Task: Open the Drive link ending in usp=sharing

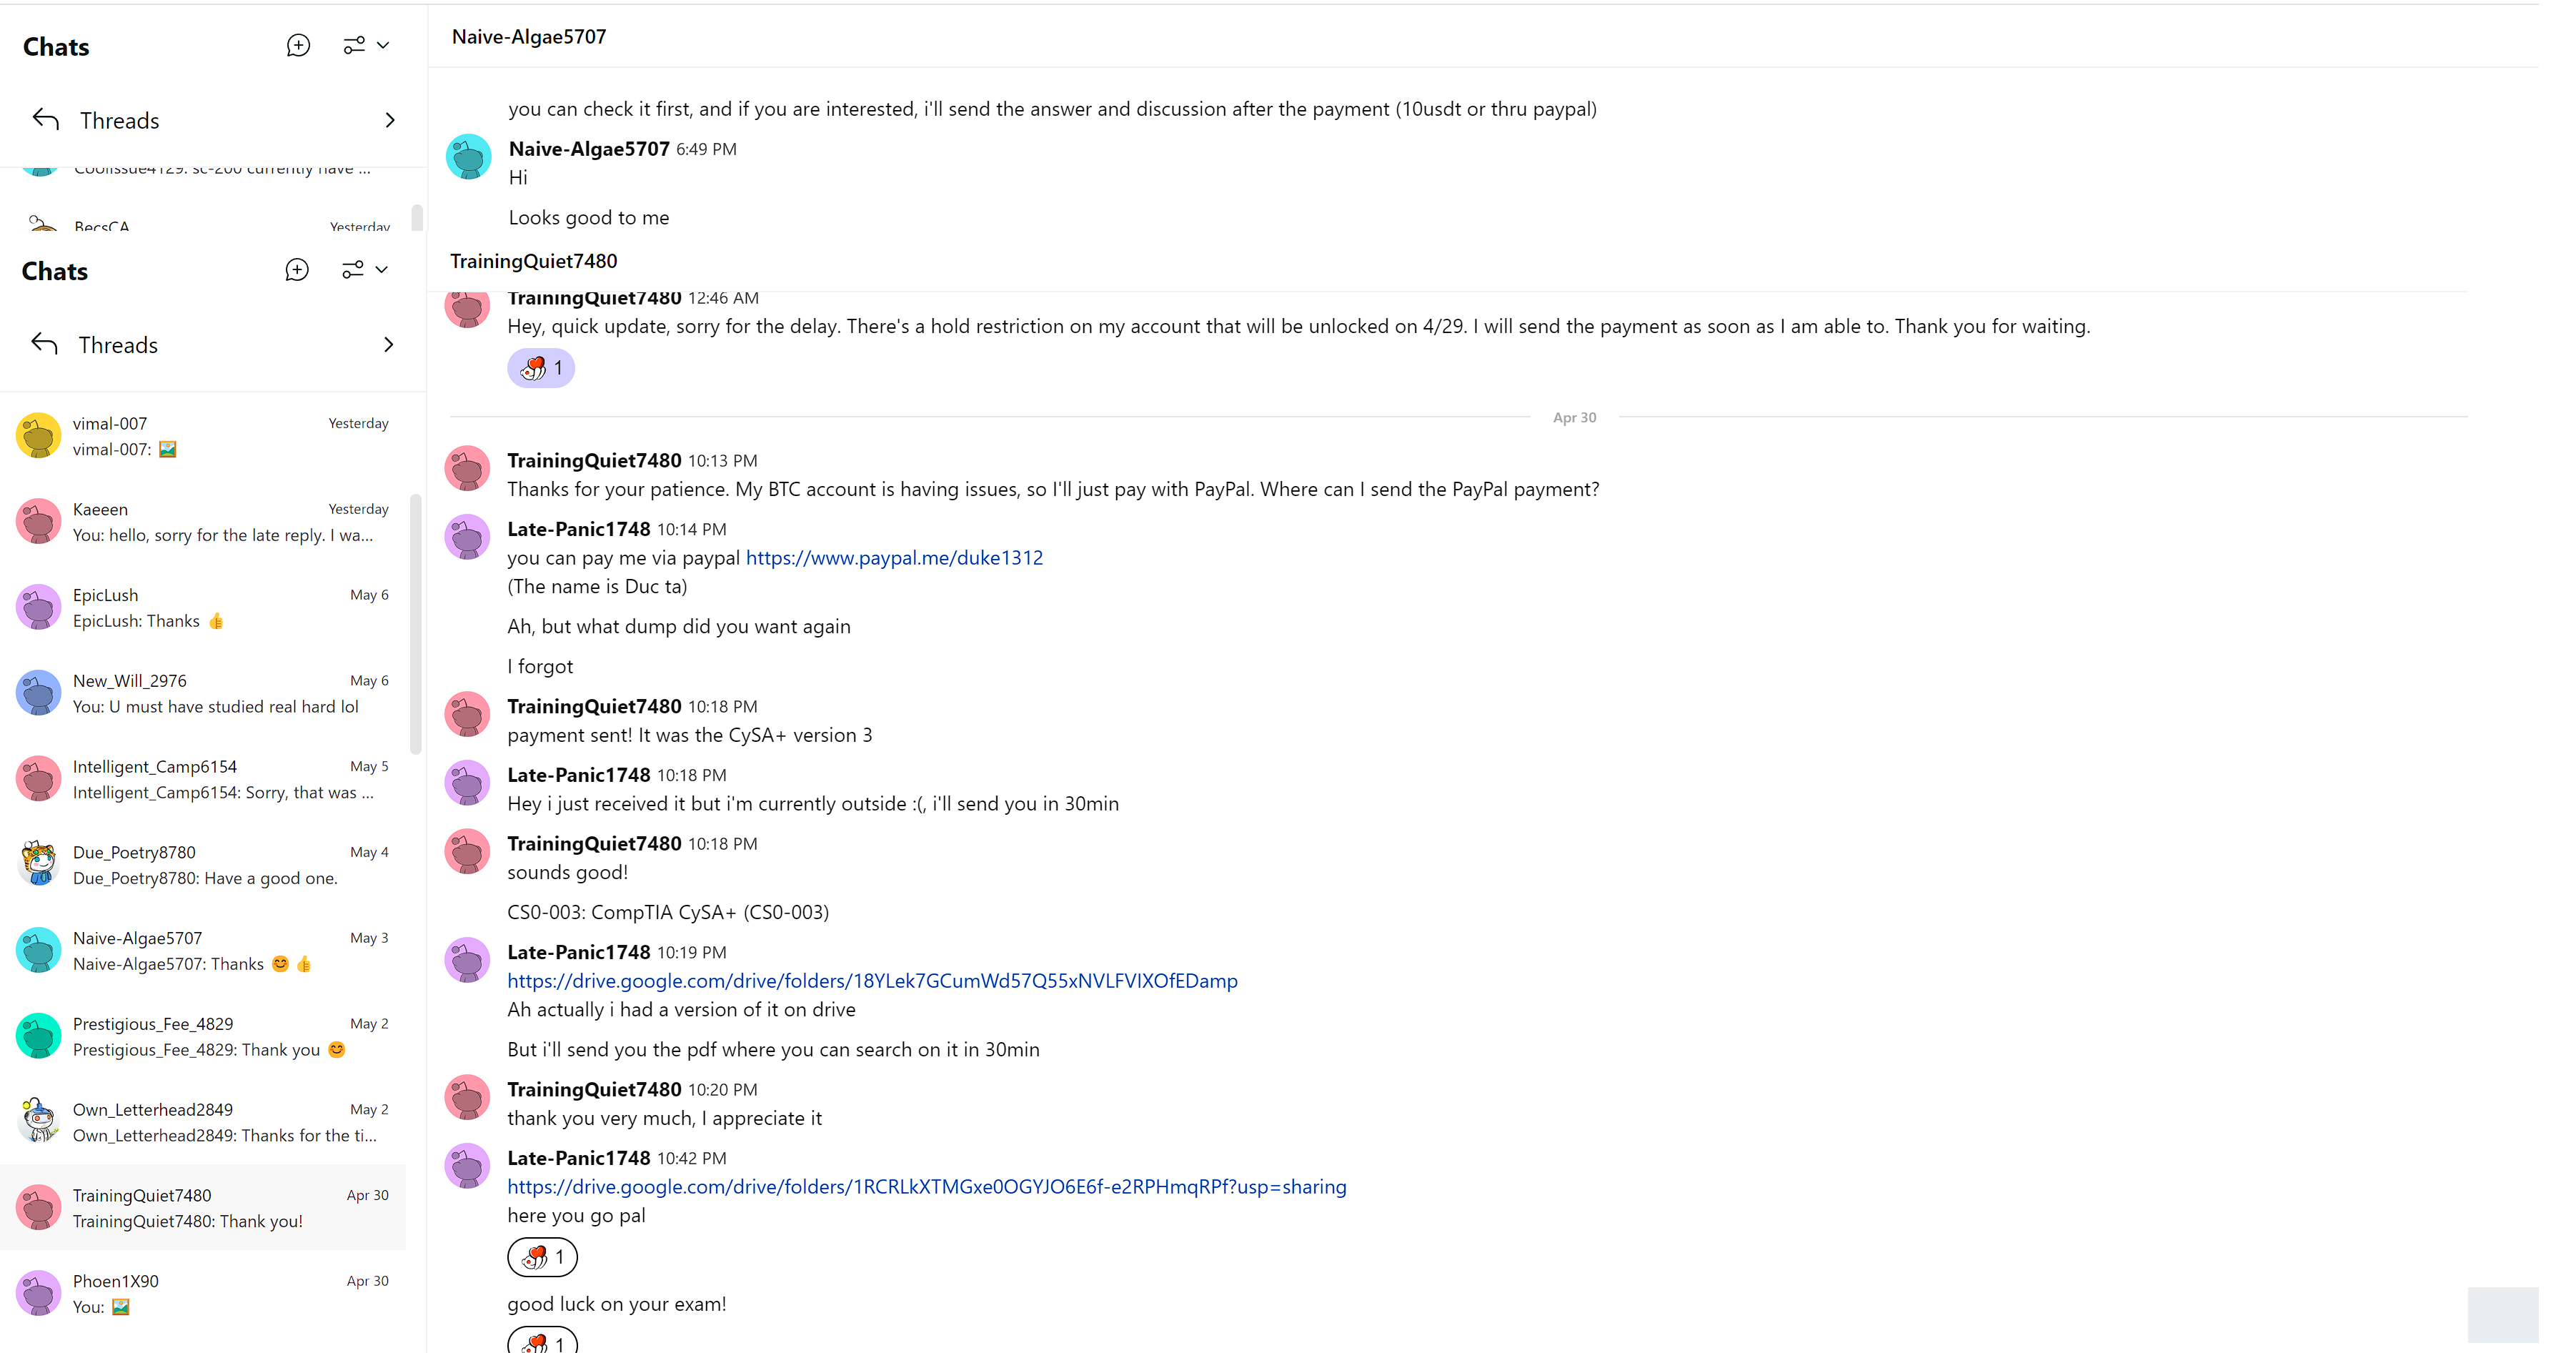Action: (x=926, y=1187)
